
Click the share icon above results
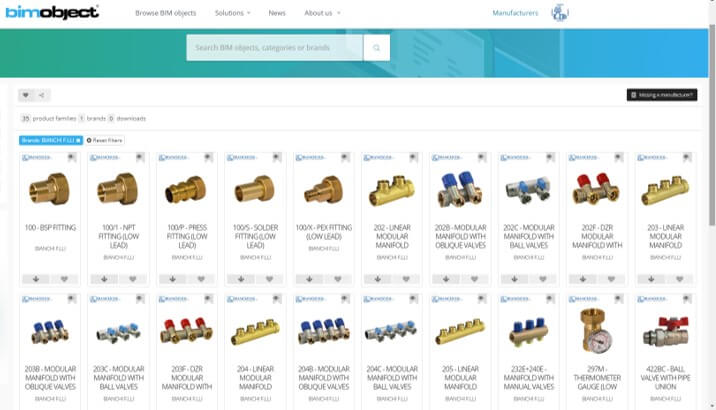42,95
